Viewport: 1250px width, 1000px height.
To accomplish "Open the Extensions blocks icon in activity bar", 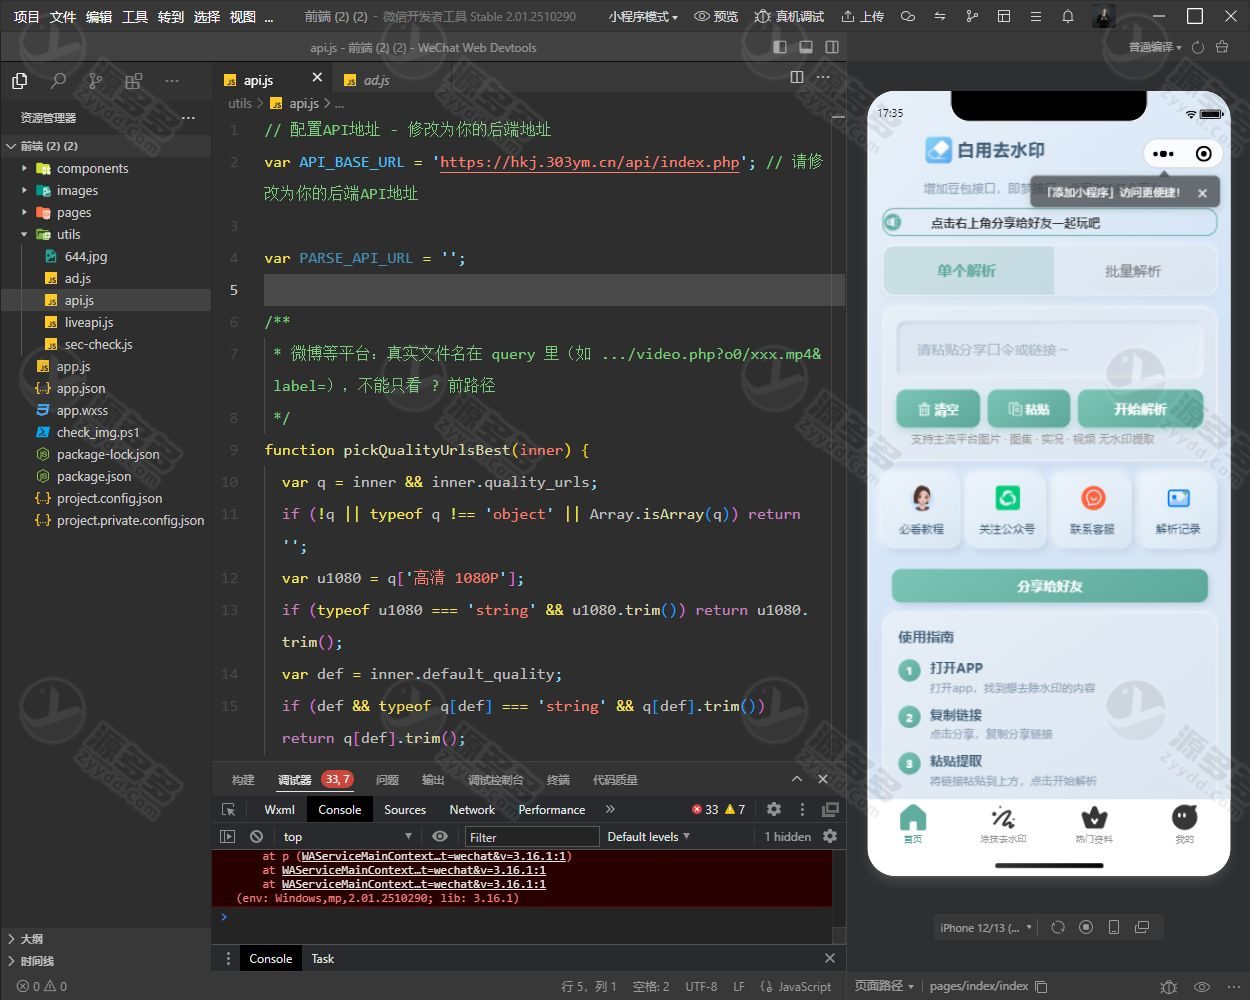I will point(133,81).
